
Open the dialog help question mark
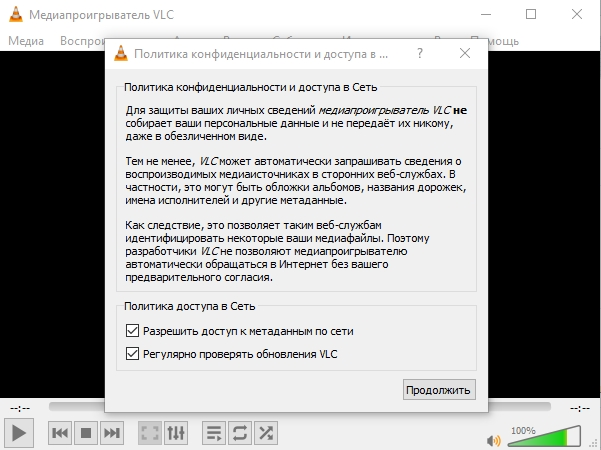[420, 53]
